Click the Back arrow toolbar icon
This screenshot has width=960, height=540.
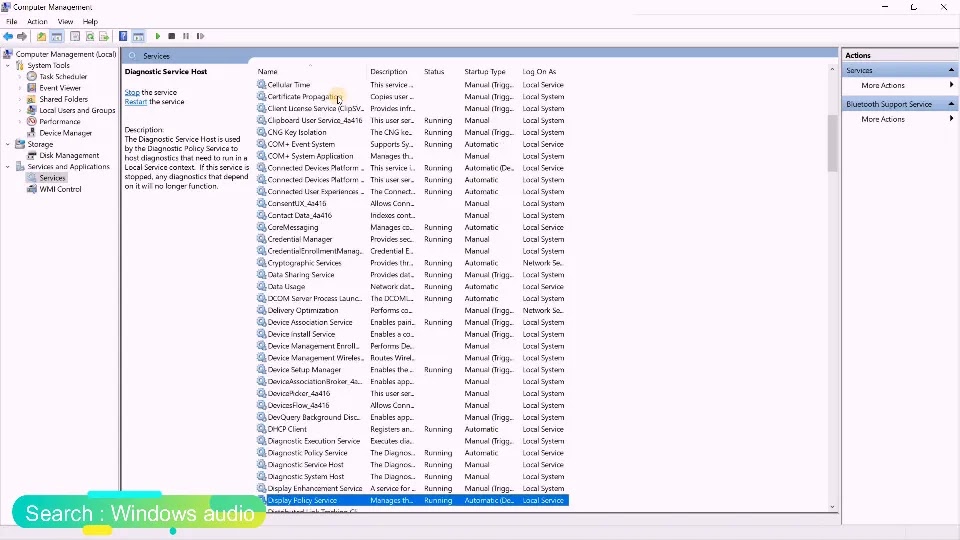point(8,36)
